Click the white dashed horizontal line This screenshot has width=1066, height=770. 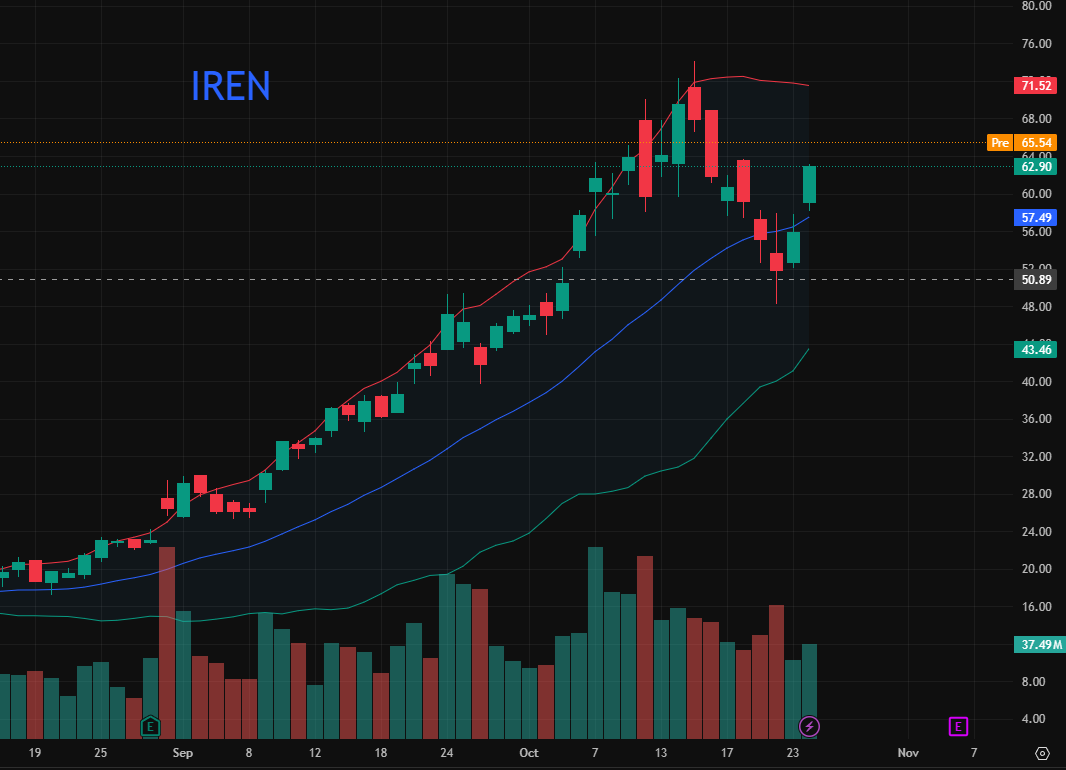pyautogui.click(x=506, y=279)
